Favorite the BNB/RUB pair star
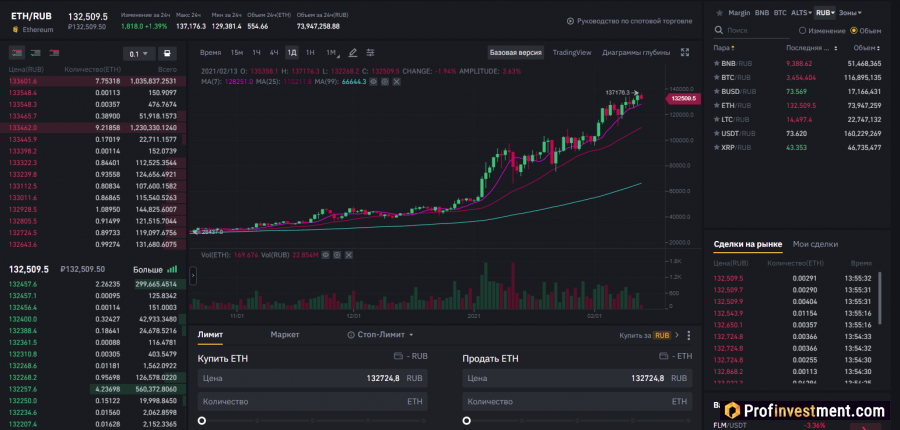 [x=716, y=63]
